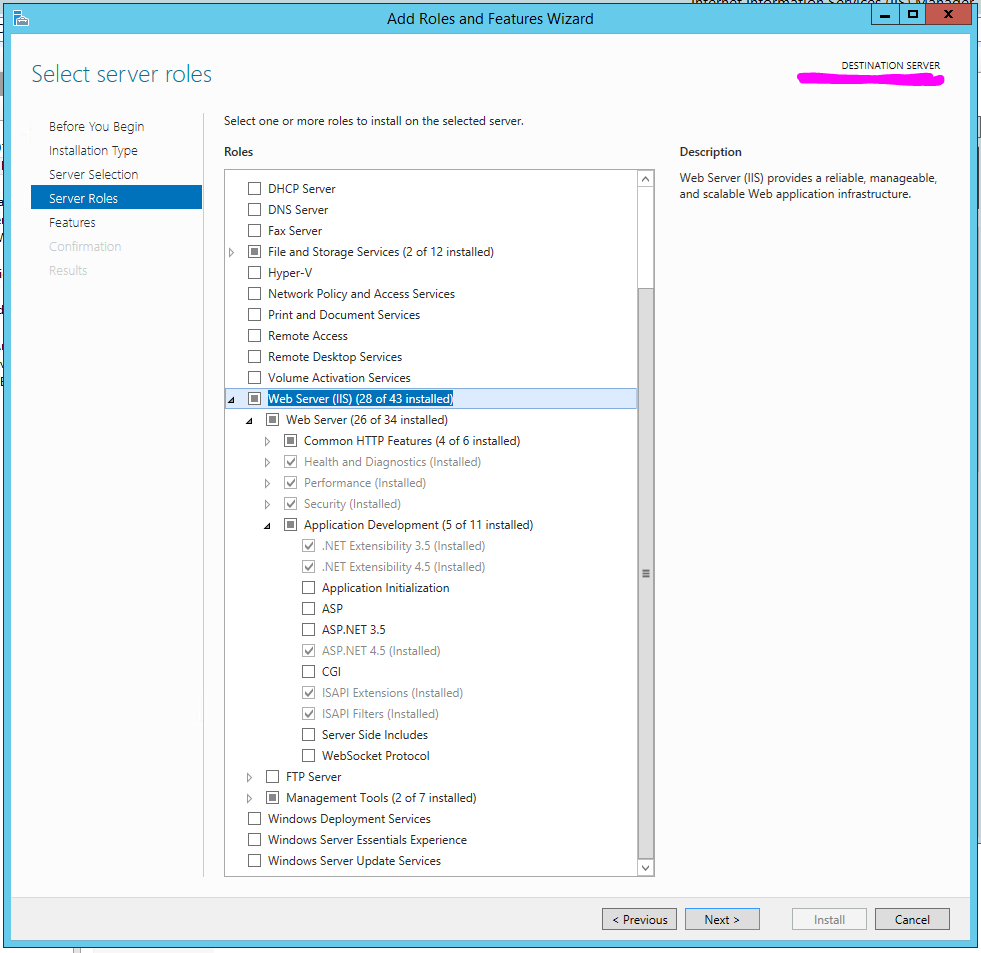The height and width of the screenshot is (953, 981).
Task: Tick the FTP Server checkbox
Action: [273, 777]
